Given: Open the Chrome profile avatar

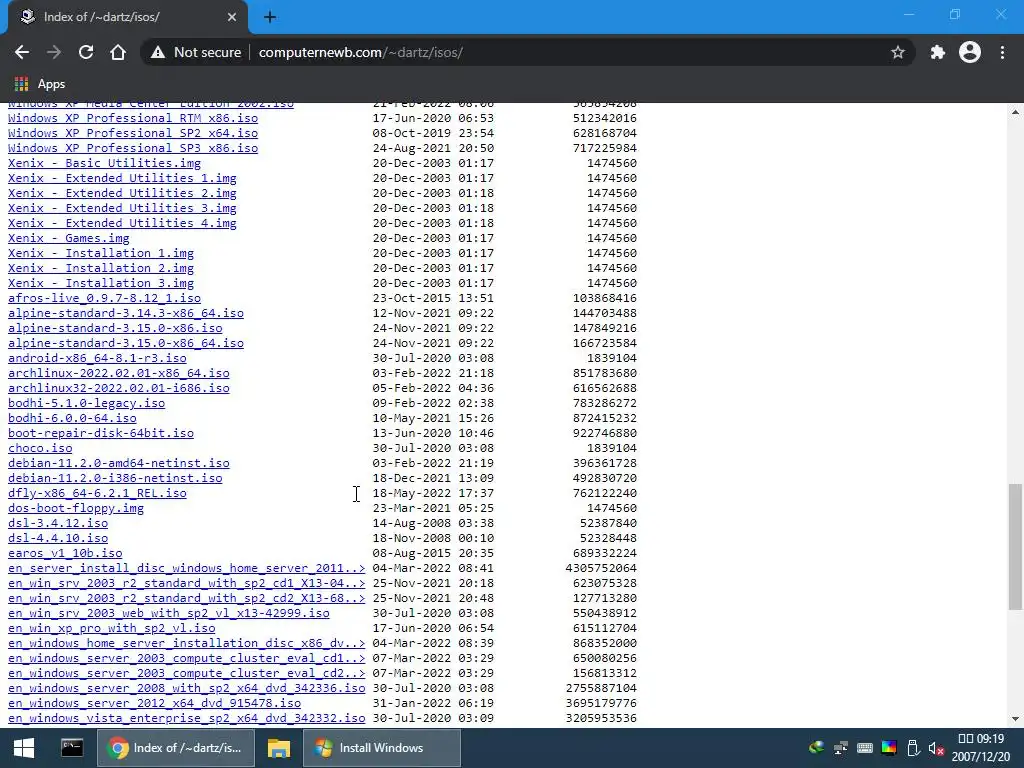Looking at the screenshot, I should coord(970,52).
